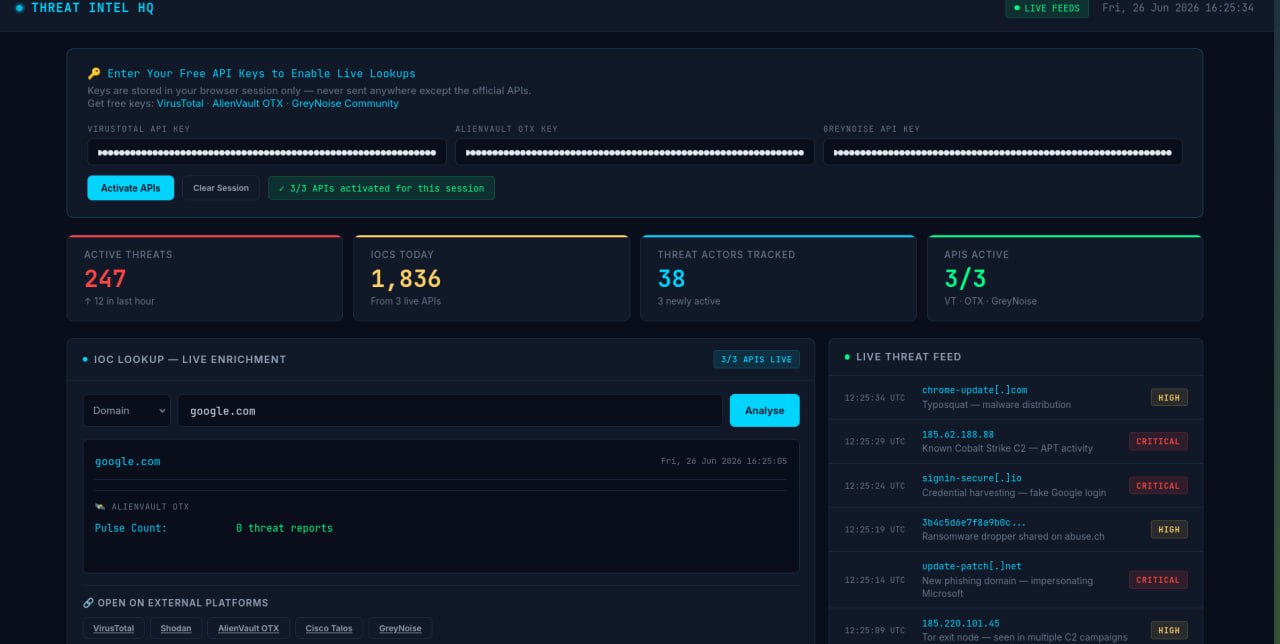This screenshot has height=644, width=1280.
Task: Click the Clear Session button
Action: pyautogui.click(x=221, y=188)
